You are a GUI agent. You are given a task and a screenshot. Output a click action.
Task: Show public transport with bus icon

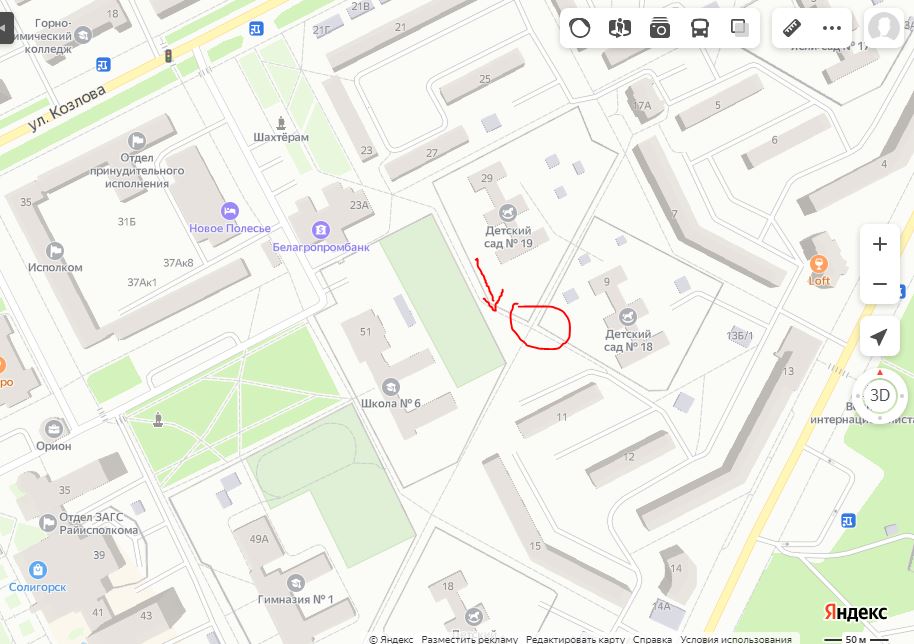click(700, 27)
